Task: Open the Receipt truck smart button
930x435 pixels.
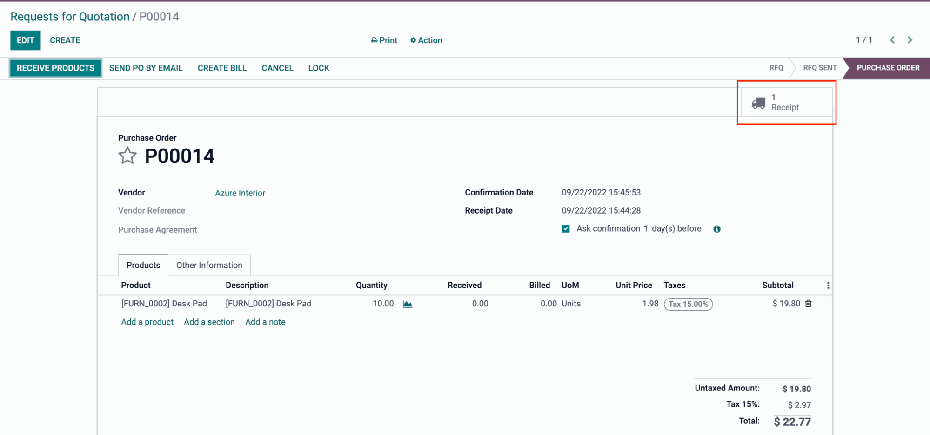Action: 785,102
